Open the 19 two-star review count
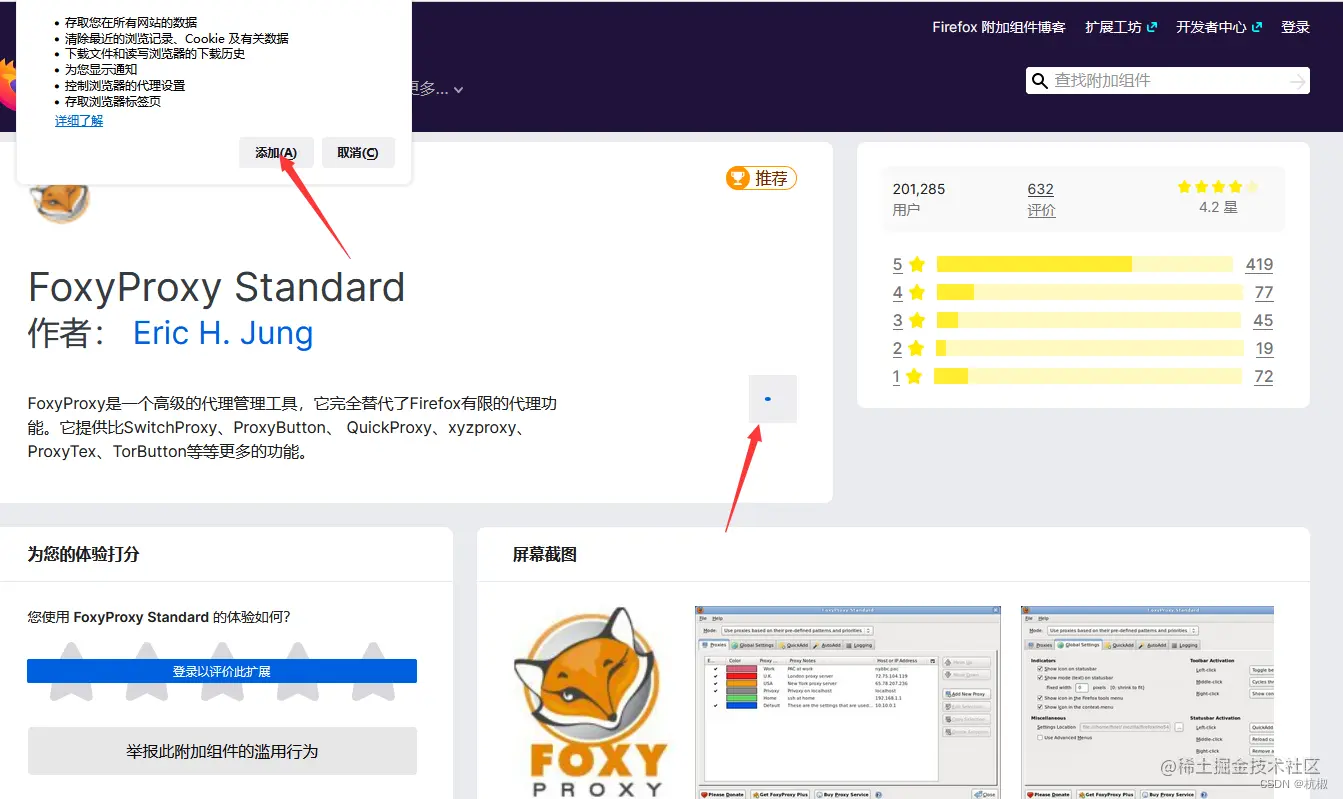Image resolution: width=1343 pixels, height=799 pixels. 1264,349
